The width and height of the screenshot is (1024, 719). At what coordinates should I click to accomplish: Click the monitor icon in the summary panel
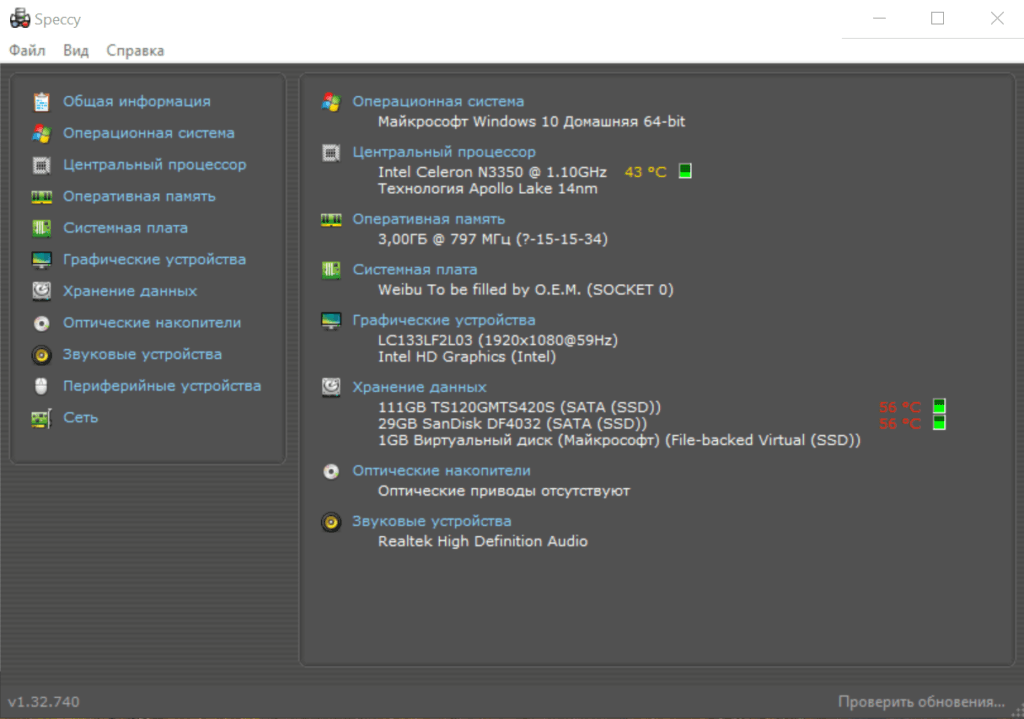coord(331,321)
